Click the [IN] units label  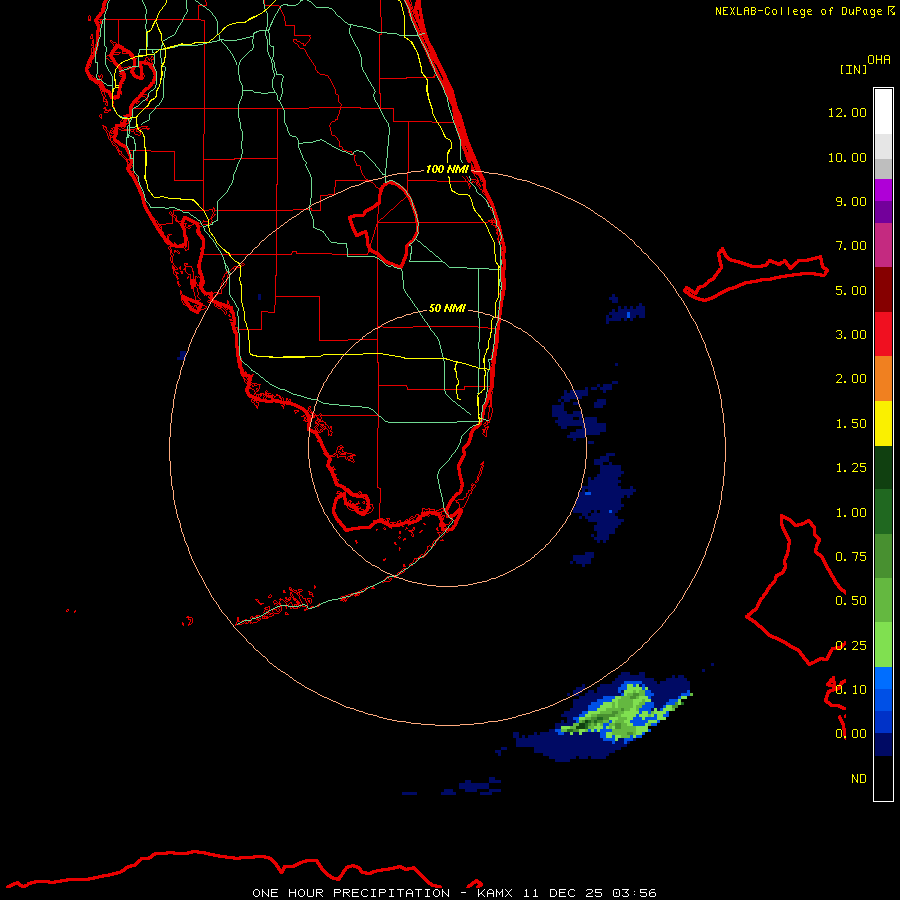tap(853, 69)
